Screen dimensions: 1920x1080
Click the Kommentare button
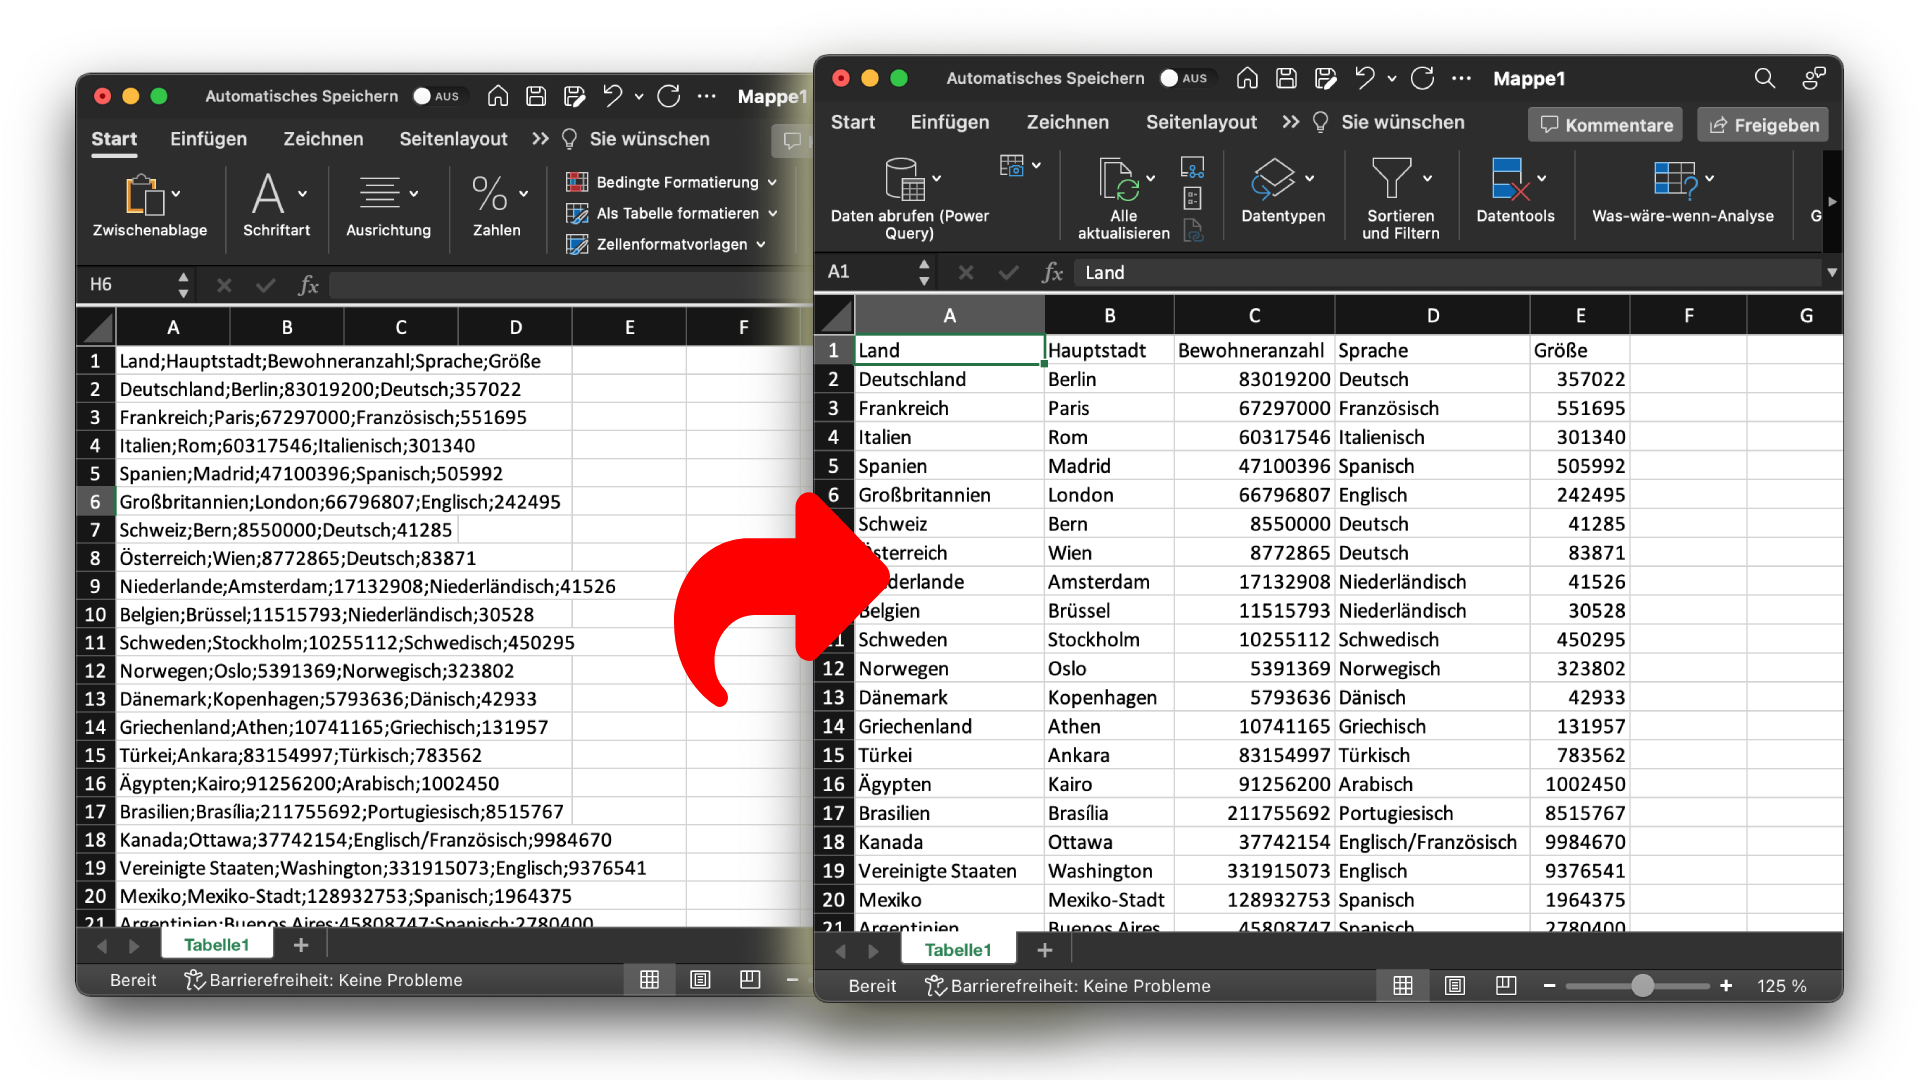point(1606,125)
